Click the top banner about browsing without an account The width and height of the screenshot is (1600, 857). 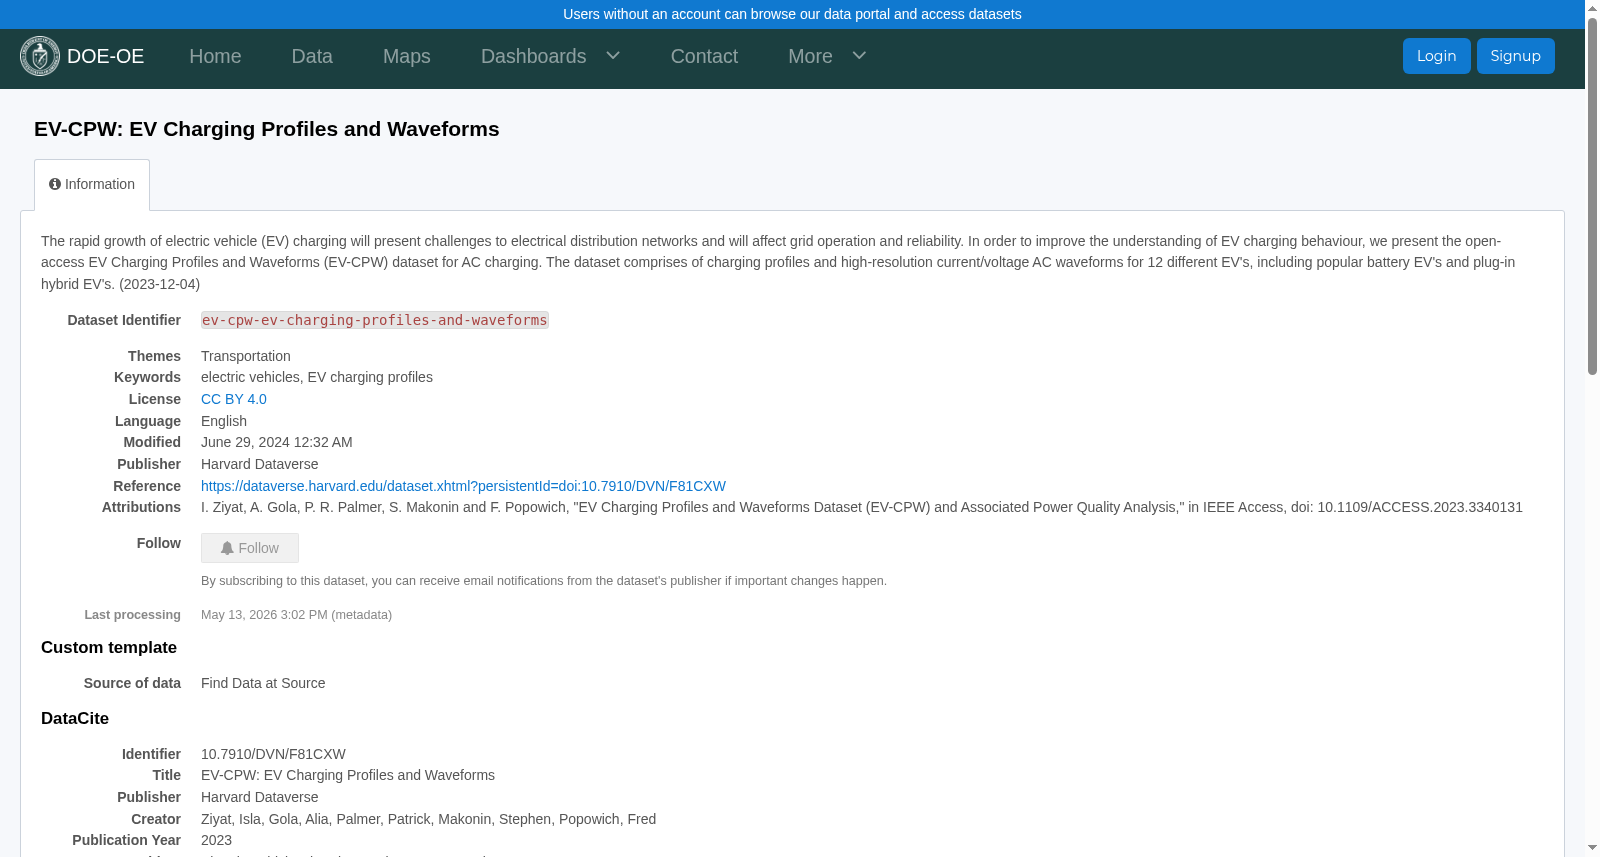(792, 14)
